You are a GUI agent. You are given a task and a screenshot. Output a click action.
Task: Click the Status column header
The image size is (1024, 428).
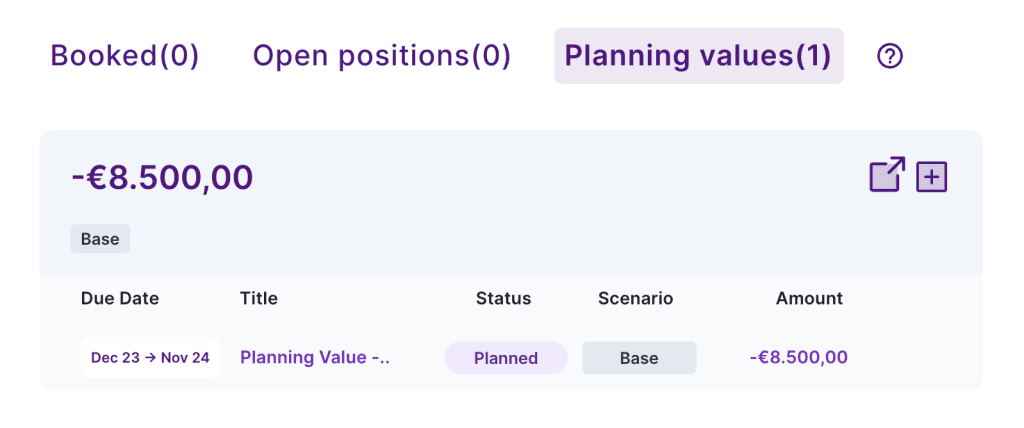coord(503,298)
